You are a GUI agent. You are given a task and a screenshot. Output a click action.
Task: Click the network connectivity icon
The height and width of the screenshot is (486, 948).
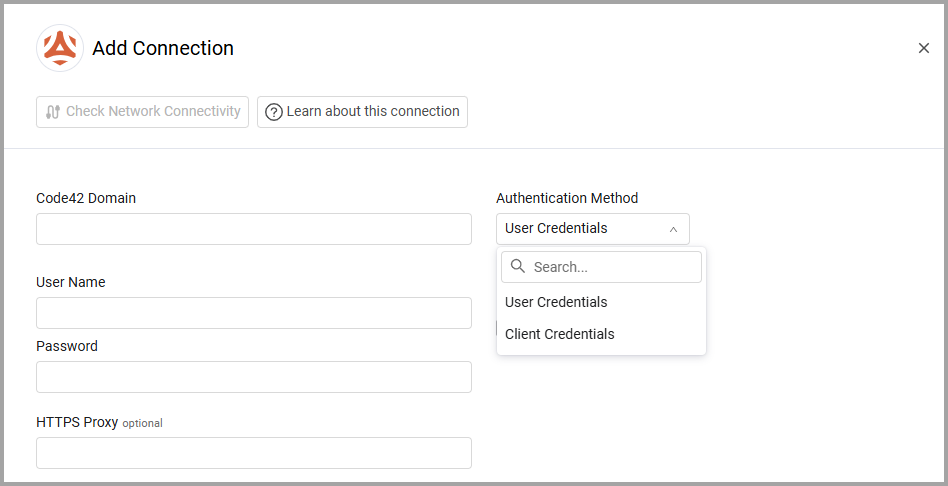click(x=54, y=112)
